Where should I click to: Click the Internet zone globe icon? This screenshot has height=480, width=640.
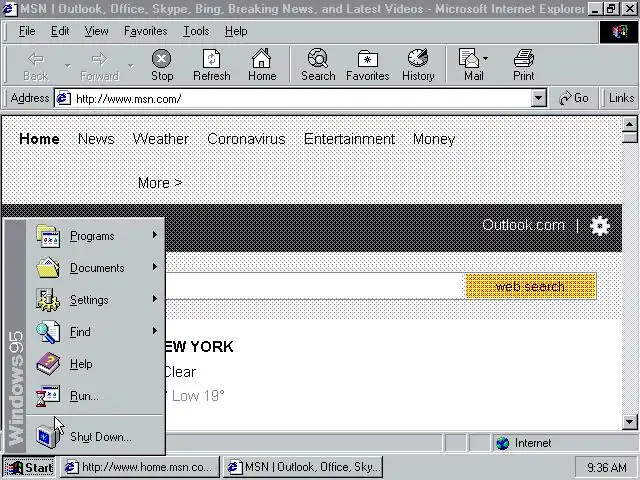click(x=502, y=443)
